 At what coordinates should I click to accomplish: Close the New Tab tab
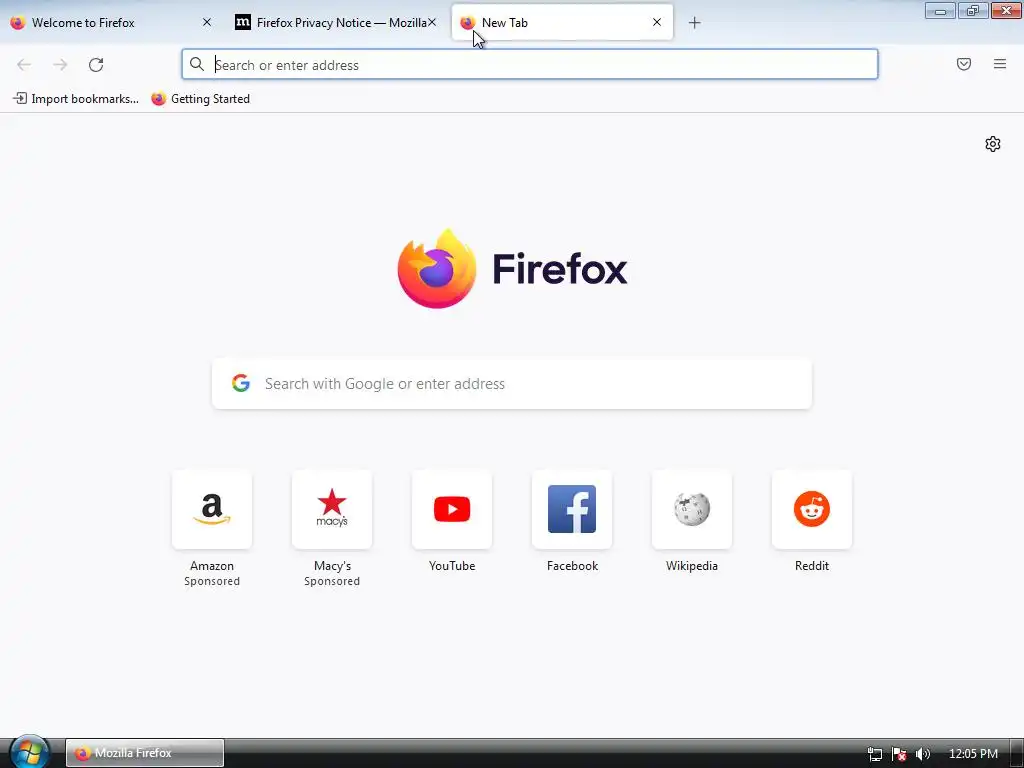coord(657,22)
